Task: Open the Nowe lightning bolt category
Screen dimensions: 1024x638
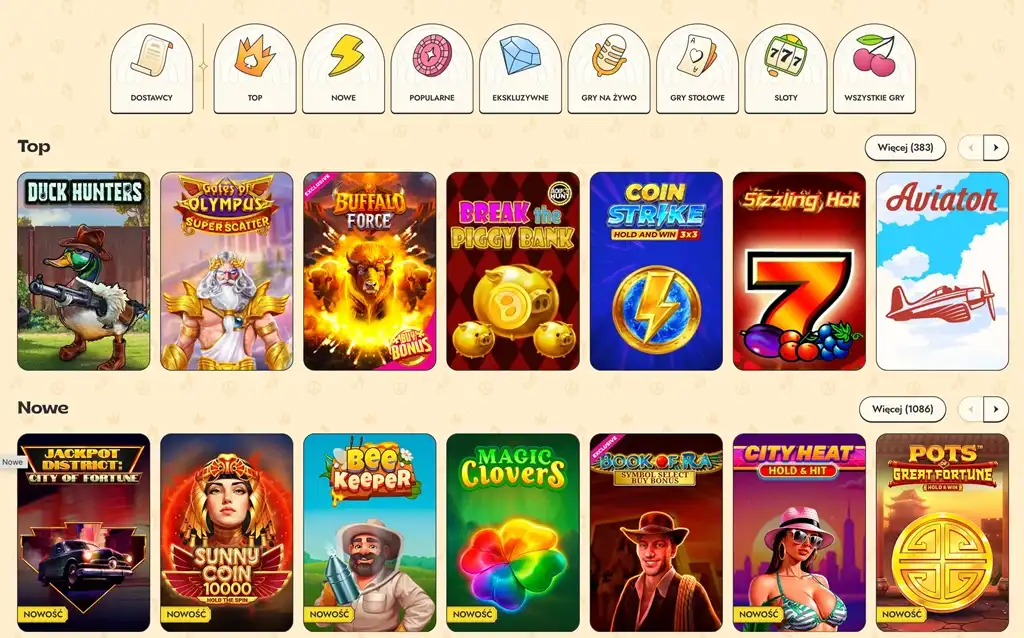Action: (x=344, y=69)
